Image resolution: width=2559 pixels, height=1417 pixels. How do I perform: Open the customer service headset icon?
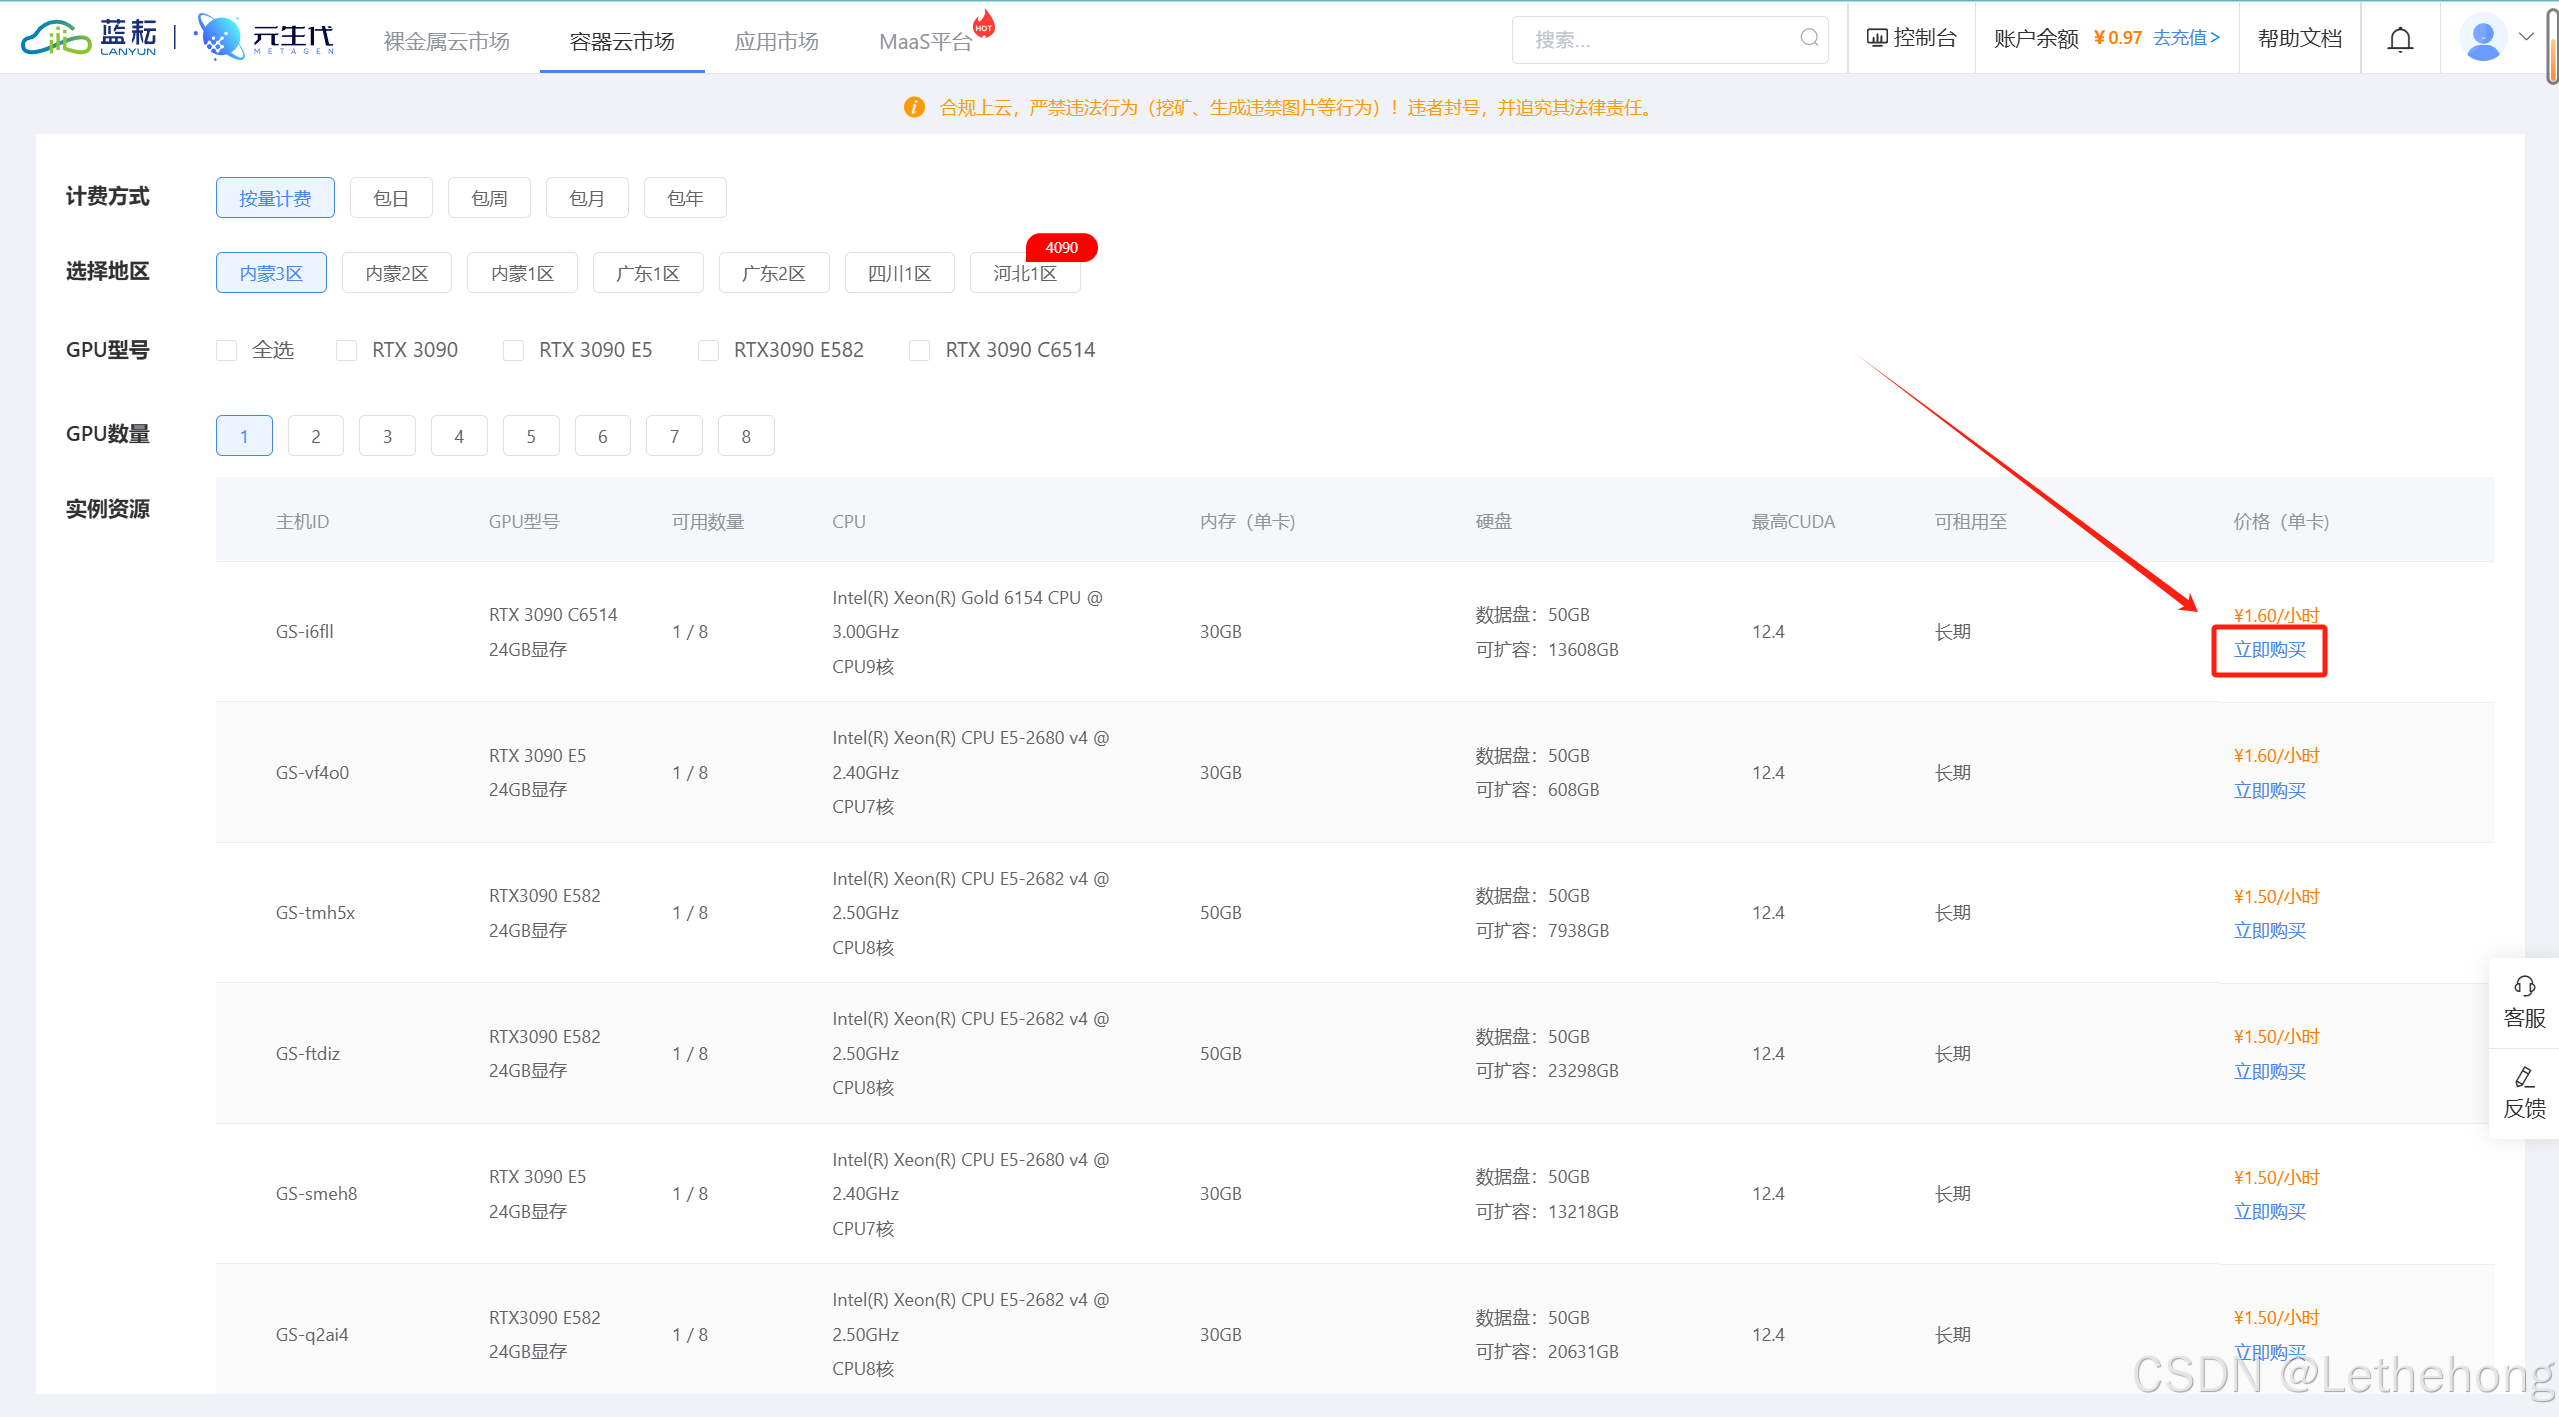coord(2524,987)
